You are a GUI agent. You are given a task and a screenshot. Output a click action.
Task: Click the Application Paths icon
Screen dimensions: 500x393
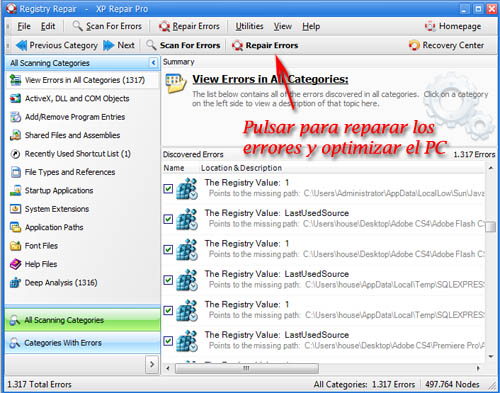15,227
